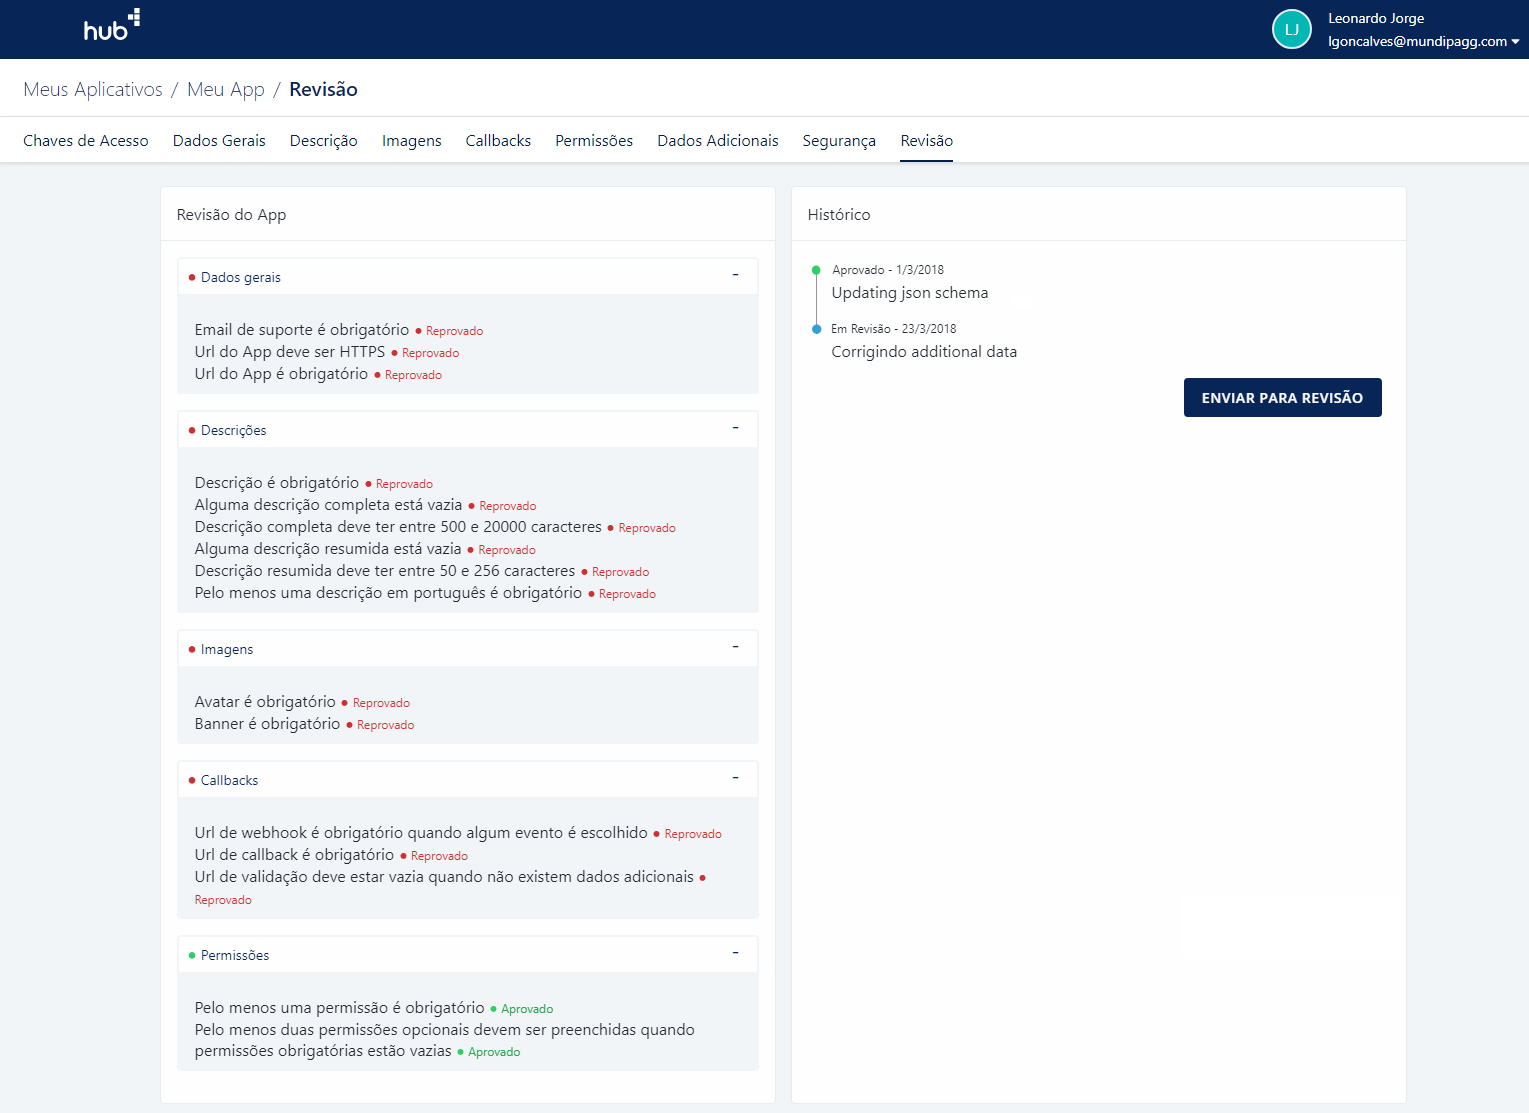Click 'Pelo menos uma permissão é obrigatório' rule
The image size is (1529, 1113).
pyautogui.click(x=339, y=1008)
